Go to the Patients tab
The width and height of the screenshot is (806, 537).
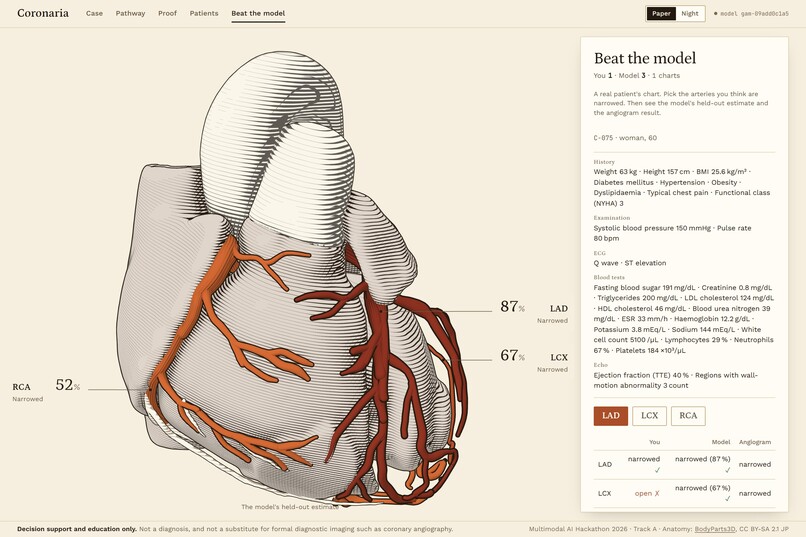click(x=204, y=13)
